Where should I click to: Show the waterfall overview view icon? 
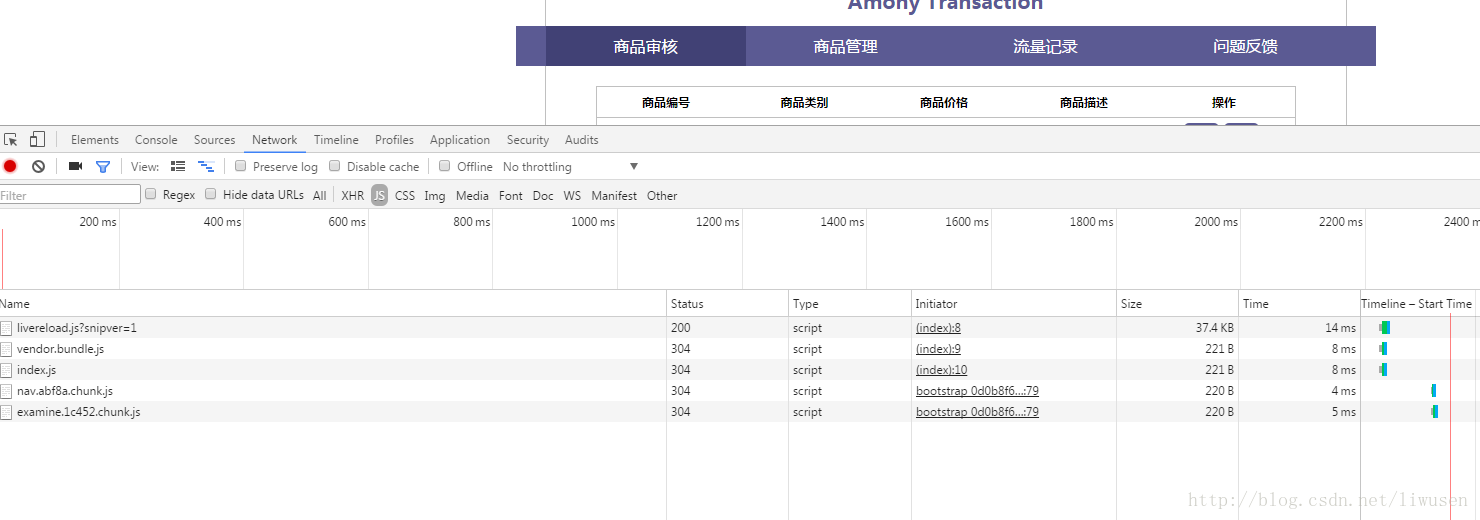tap(206, 166)
